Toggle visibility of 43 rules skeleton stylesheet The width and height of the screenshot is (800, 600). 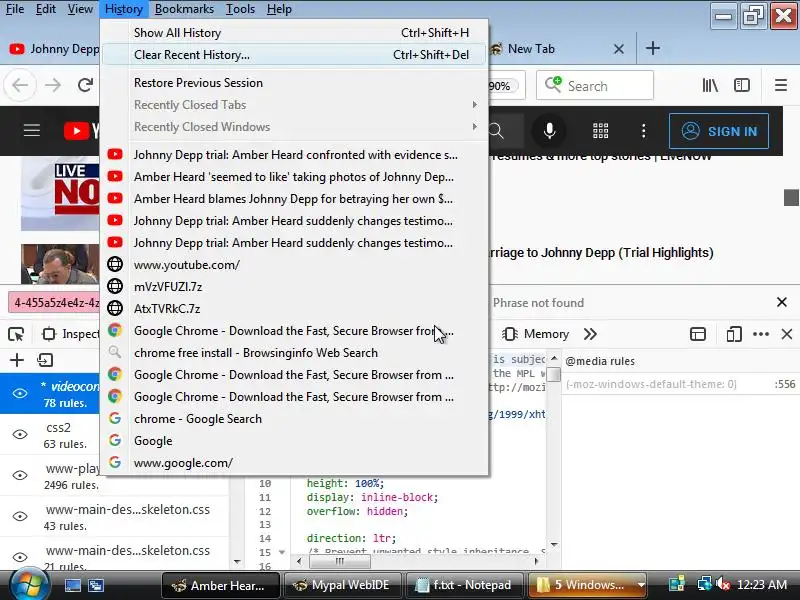pyautogui.click(x=20, y=516)
